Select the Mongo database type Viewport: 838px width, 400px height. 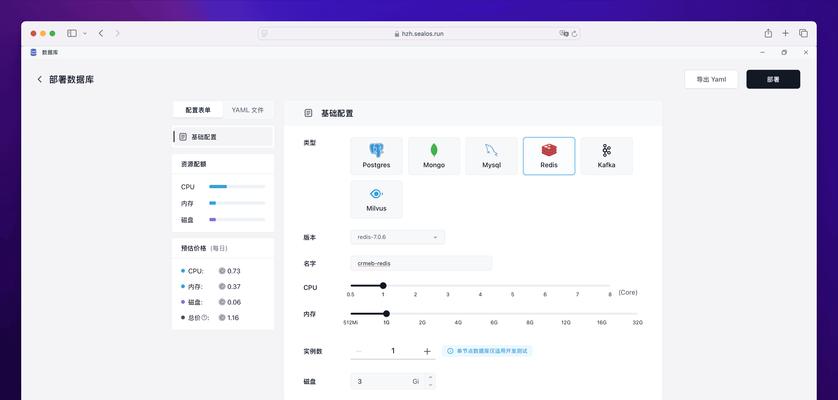click(x=434, y=156)
